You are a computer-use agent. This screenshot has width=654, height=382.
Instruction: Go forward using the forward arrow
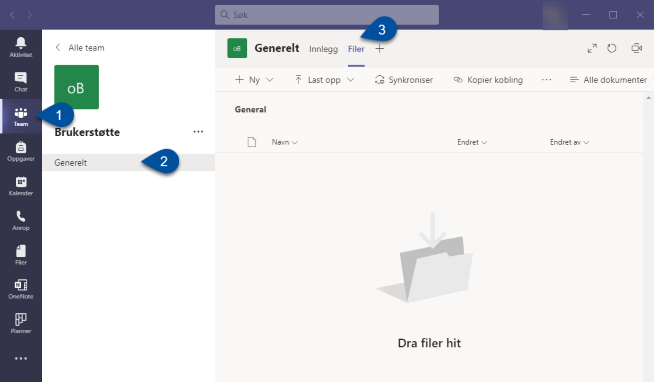pos(30,15)
